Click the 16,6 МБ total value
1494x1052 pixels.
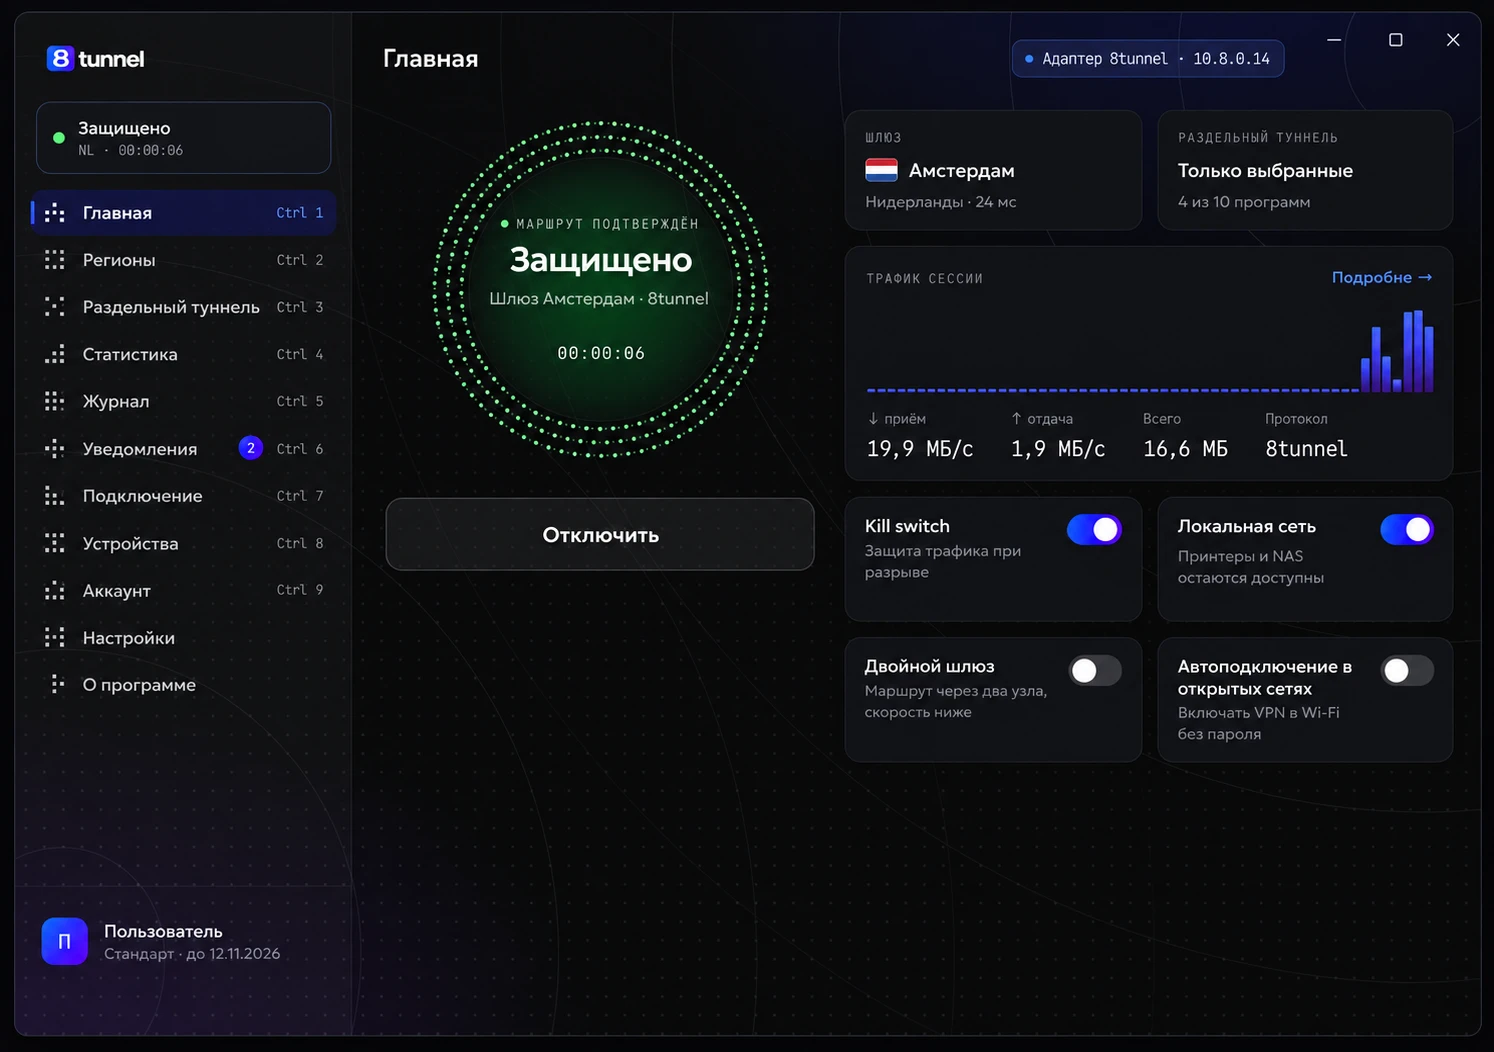coord(1186,449)
